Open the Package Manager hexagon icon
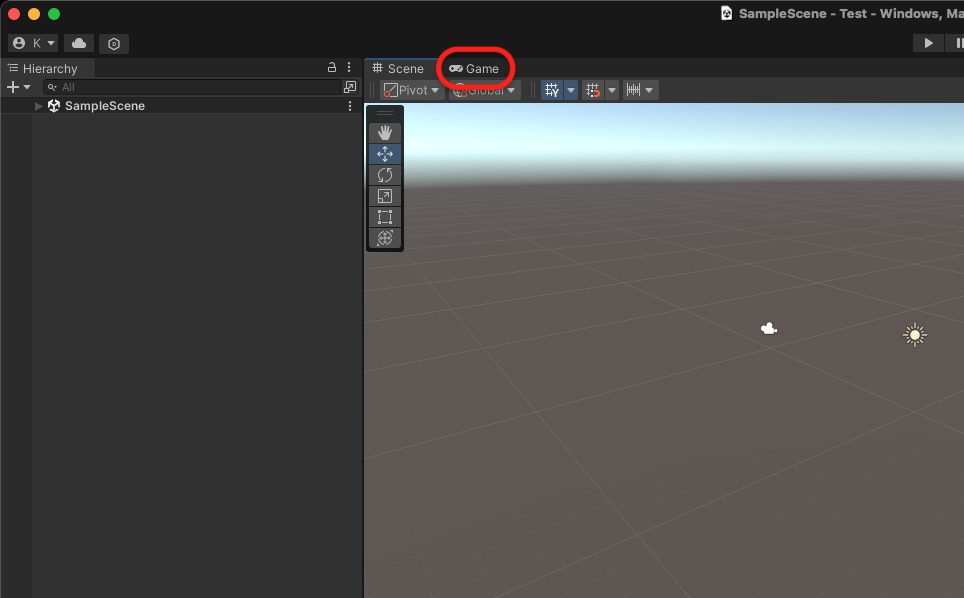Image resolution: width=964 pixels, height=598 pixels. [114, 44]
